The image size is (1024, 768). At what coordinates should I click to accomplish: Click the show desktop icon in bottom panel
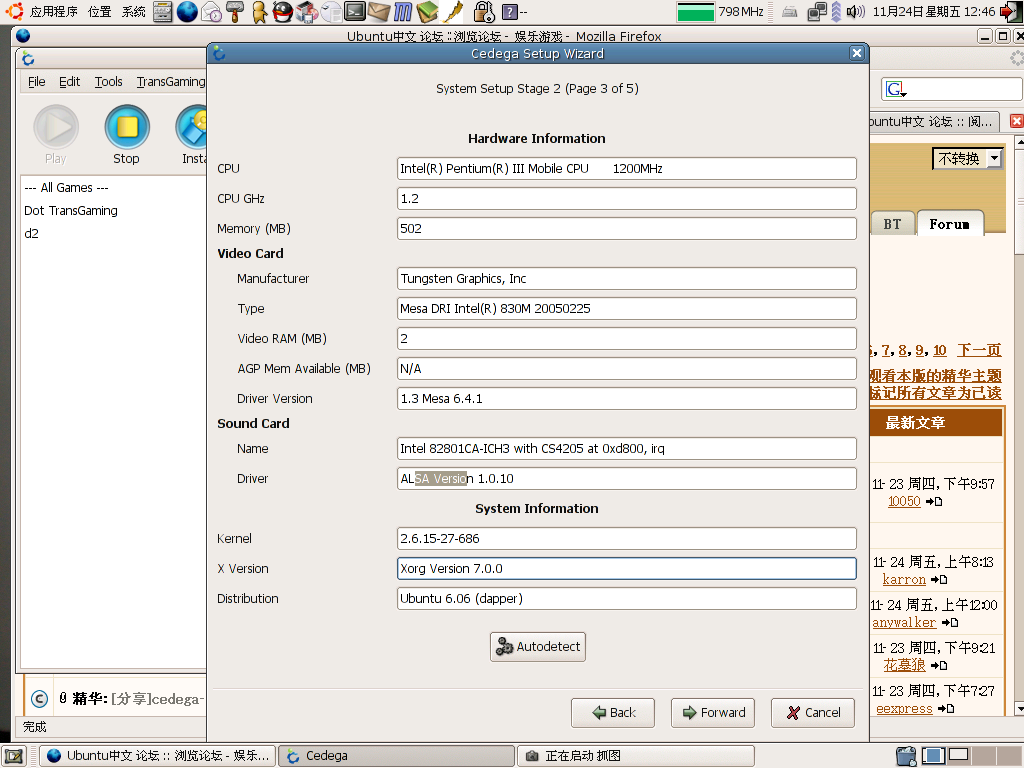(x=14, y=756)
